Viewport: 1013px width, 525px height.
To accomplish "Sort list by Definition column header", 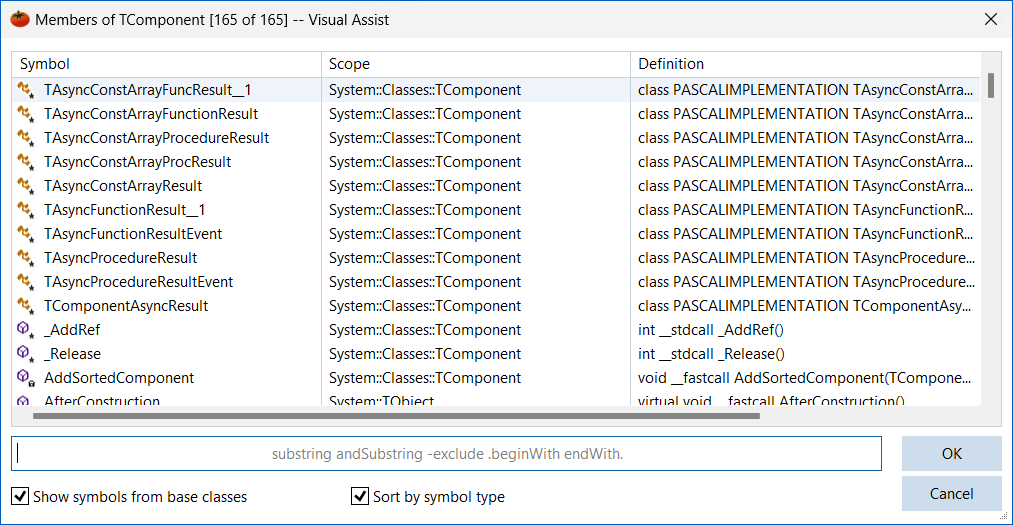I will point(805,64).
